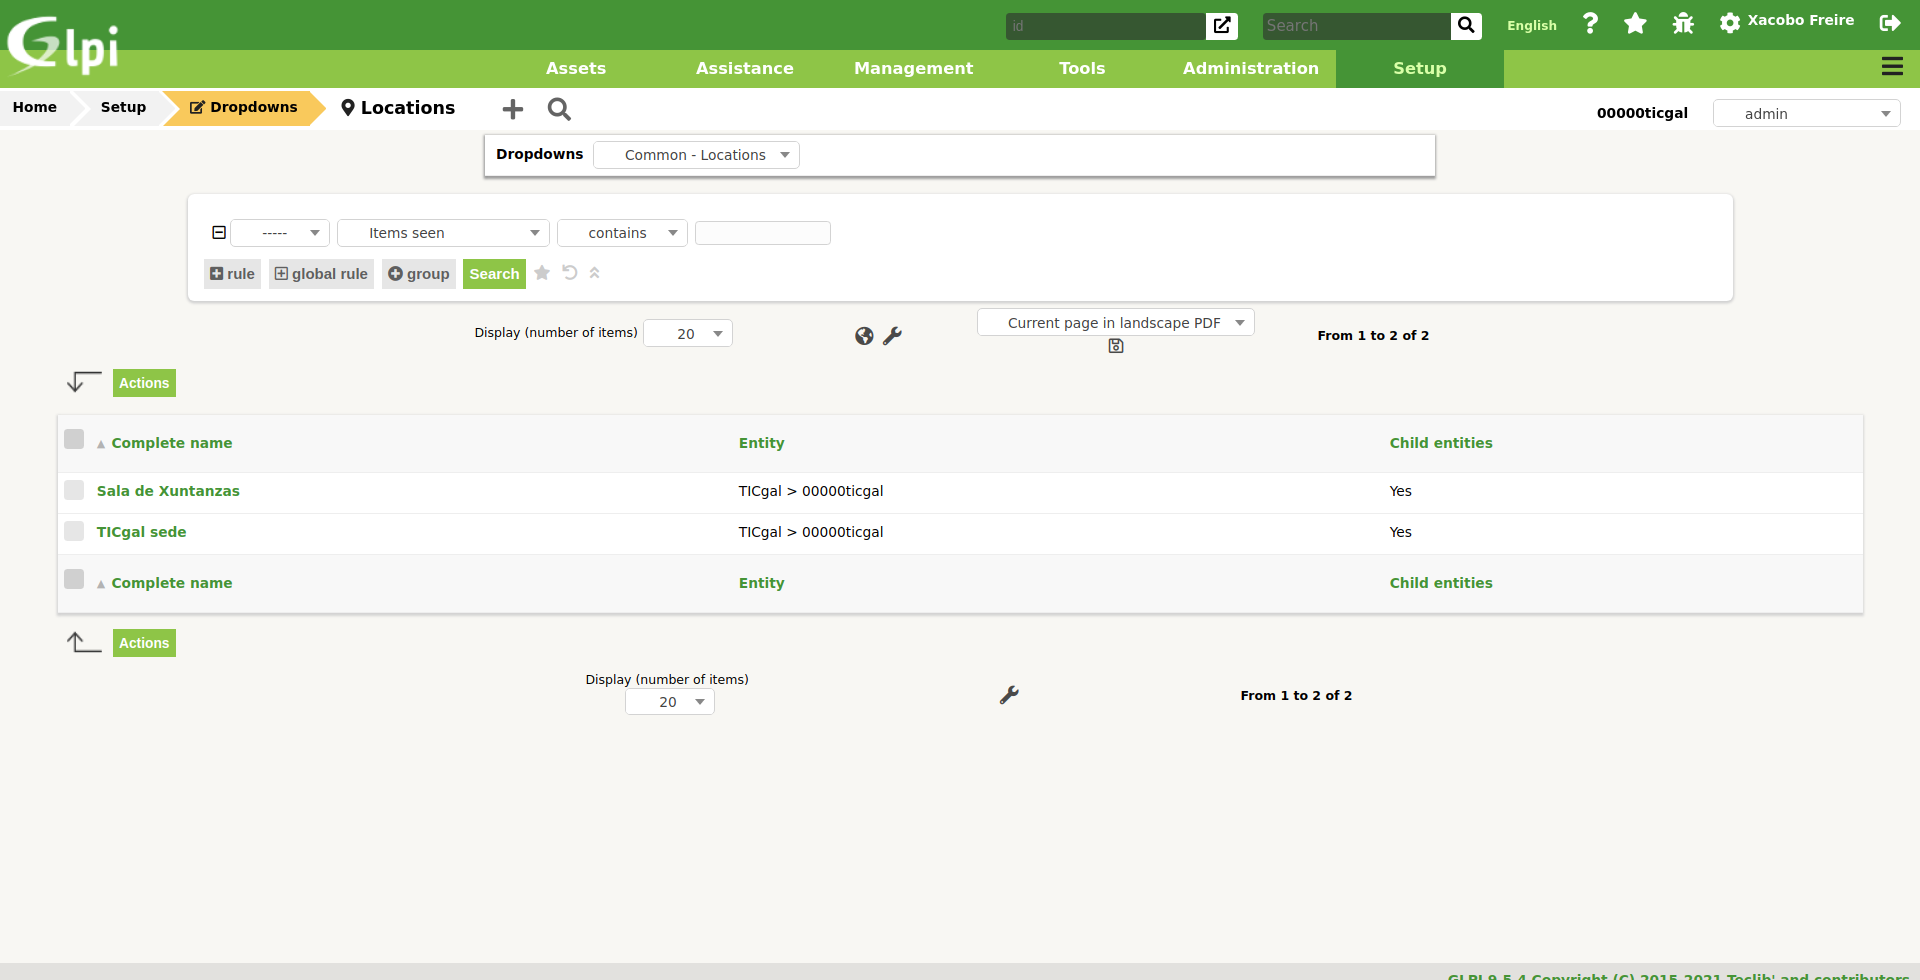This screenshot has width=1920, height=980.
Task: Check the Sala de Xuntanzas row checkbox
Action: (x=74, y=490)
